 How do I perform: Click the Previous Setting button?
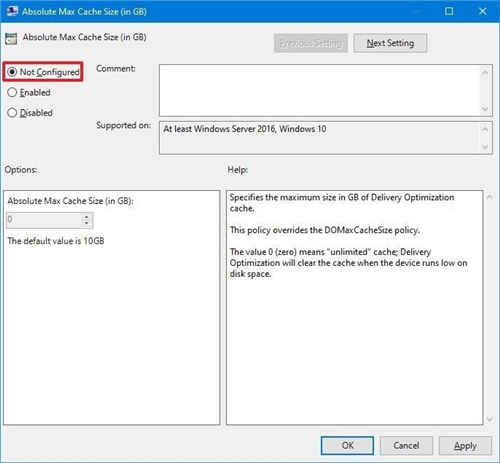(x=311, y=43)
